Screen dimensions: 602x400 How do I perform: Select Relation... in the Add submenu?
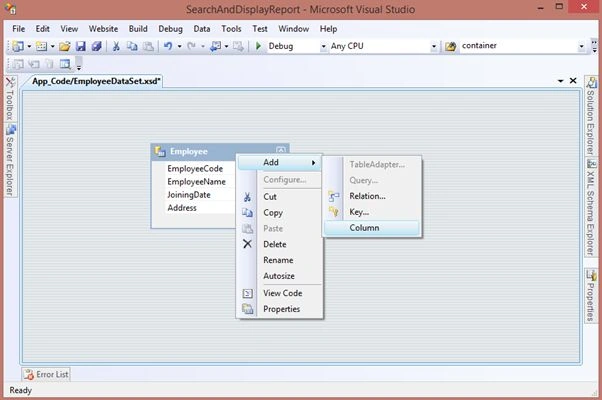[372, 196]
